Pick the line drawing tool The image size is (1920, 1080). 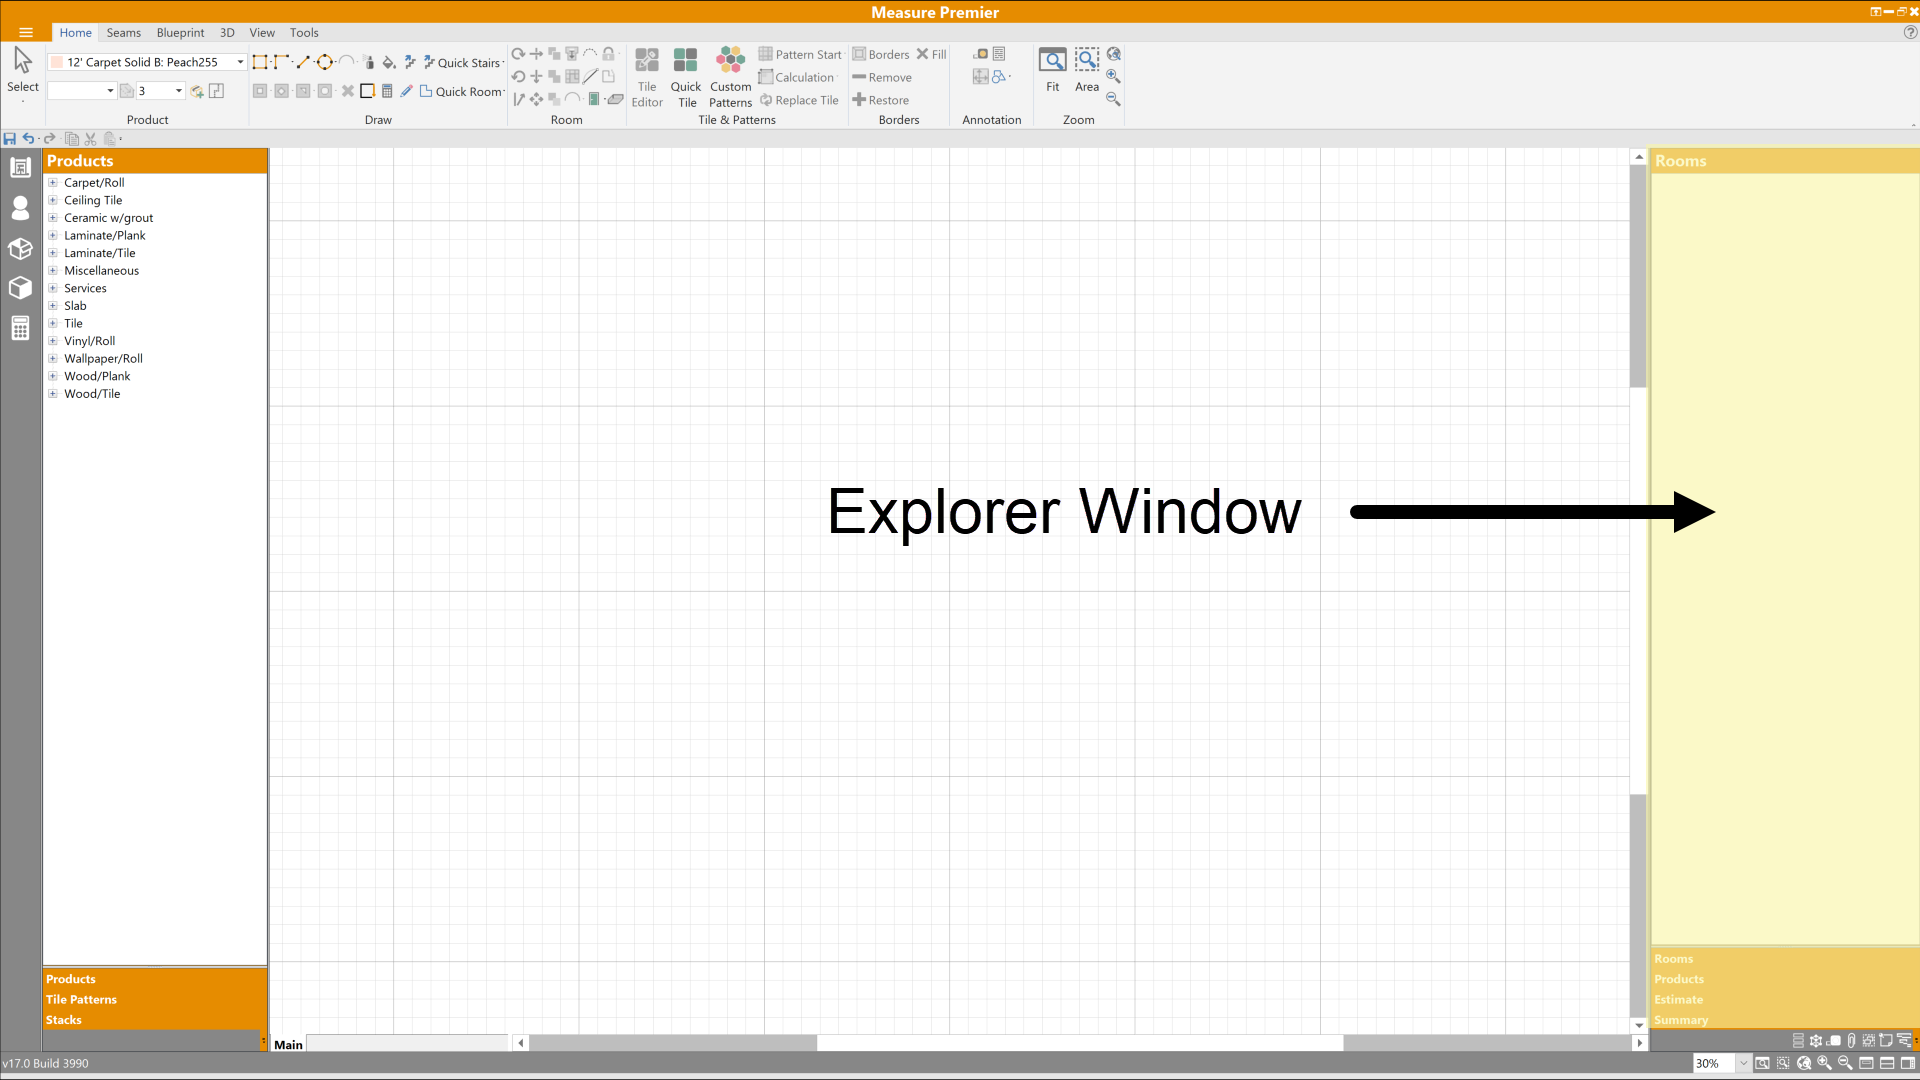coord(302,62)
